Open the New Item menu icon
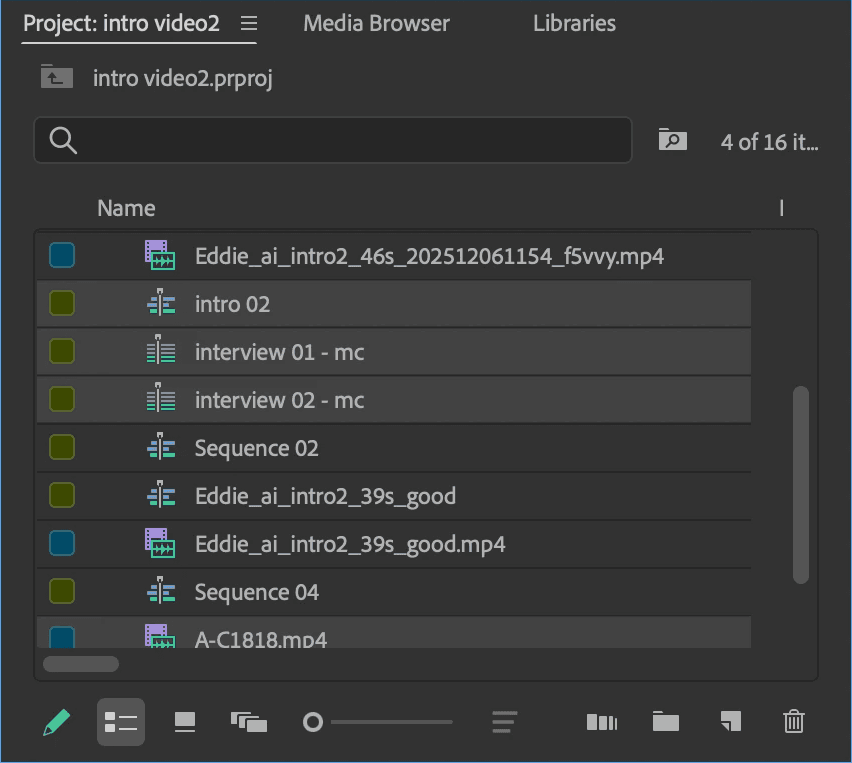 click(x=730, y=721)
